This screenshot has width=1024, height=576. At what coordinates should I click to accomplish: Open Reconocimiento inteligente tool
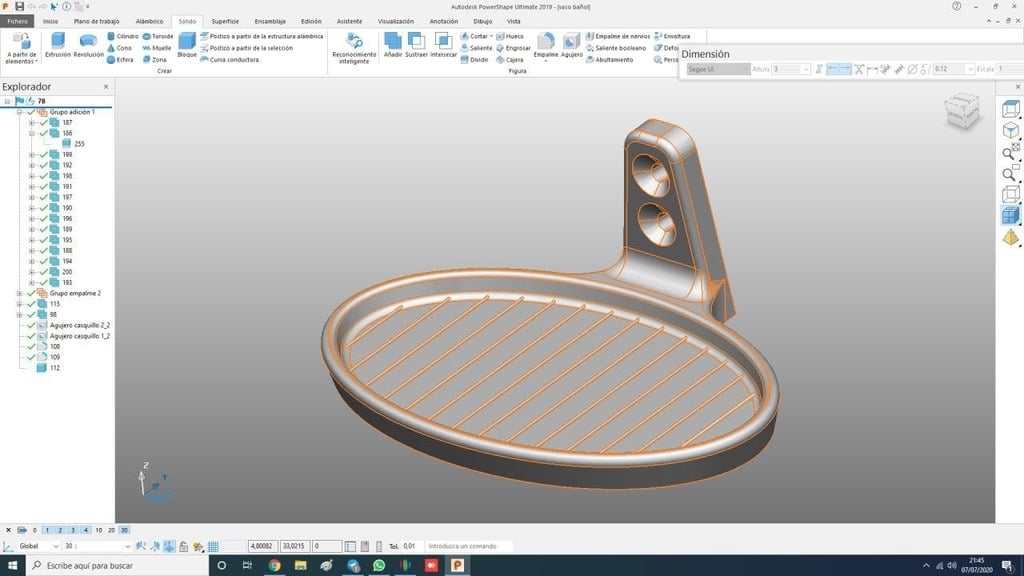(x=354, y=48)
